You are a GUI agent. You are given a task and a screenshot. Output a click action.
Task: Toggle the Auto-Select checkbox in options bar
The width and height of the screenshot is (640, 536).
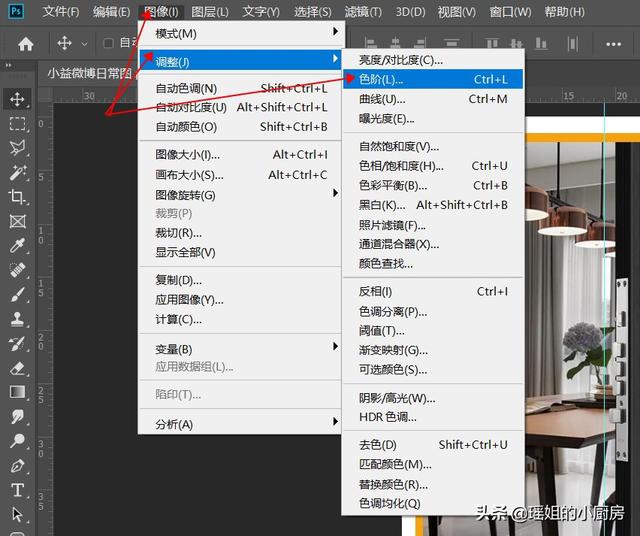tap(108, 43)
